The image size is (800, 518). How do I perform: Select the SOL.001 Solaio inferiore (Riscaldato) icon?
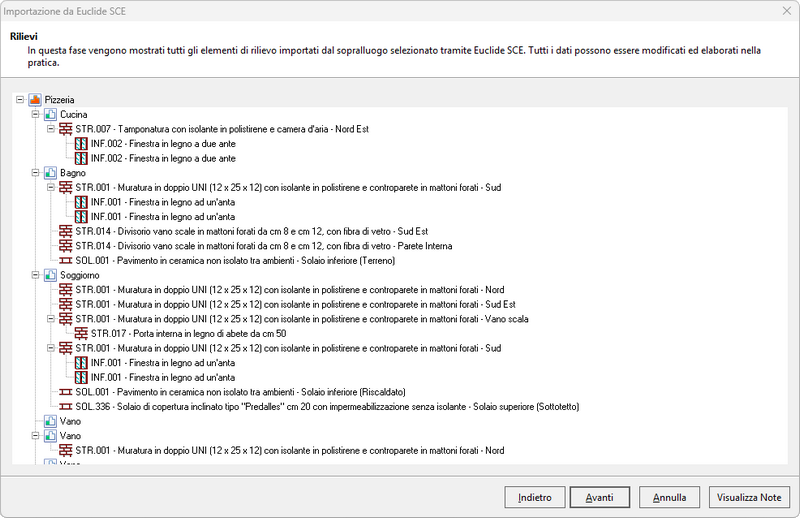[66, 392]
